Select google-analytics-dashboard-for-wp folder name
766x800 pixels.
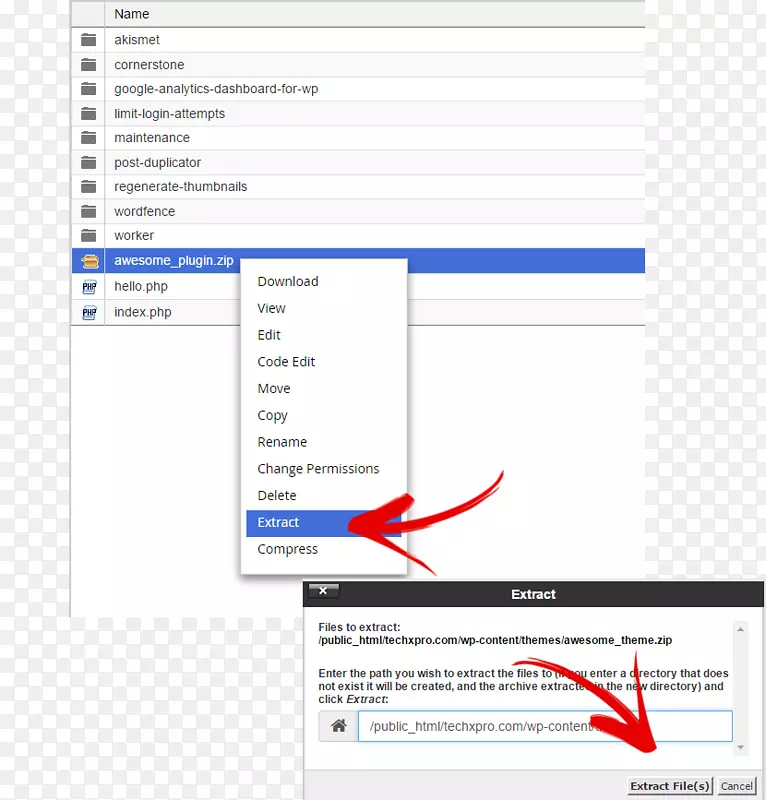pos(216,89)
